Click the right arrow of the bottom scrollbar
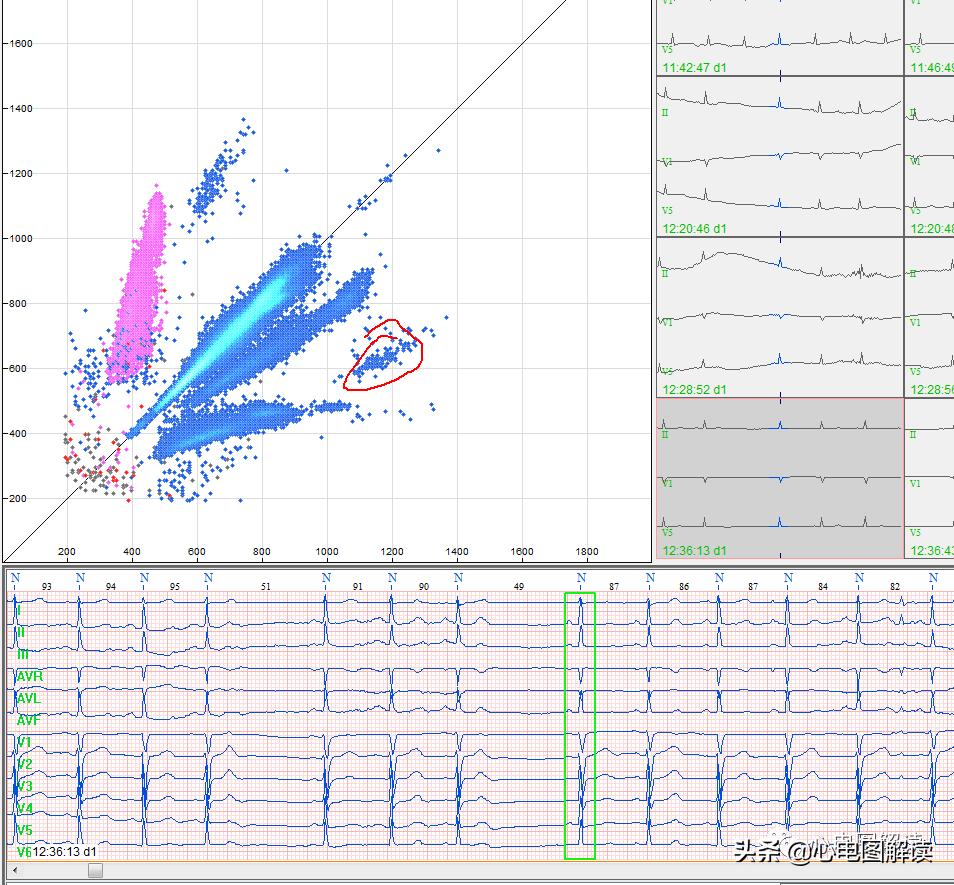This screenshot has height=885, width=954. pyautogui.click(x=946, y=871)
